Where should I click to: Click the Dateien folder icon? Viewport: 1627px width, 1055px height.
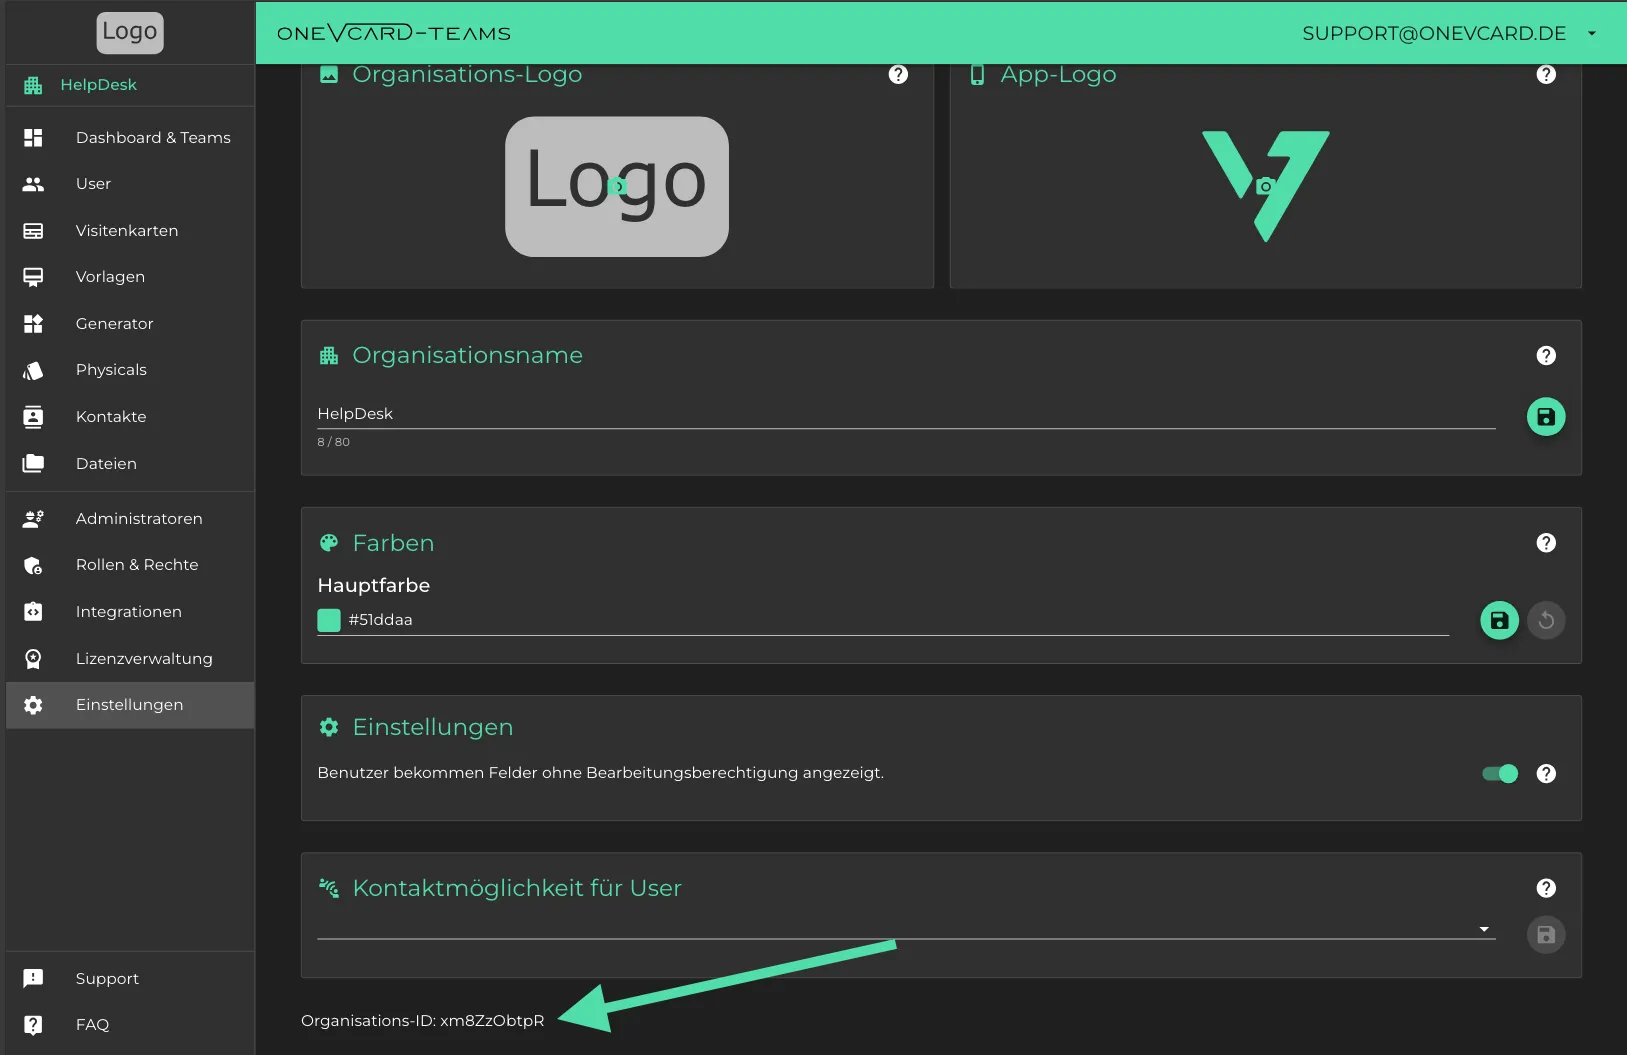33,463
